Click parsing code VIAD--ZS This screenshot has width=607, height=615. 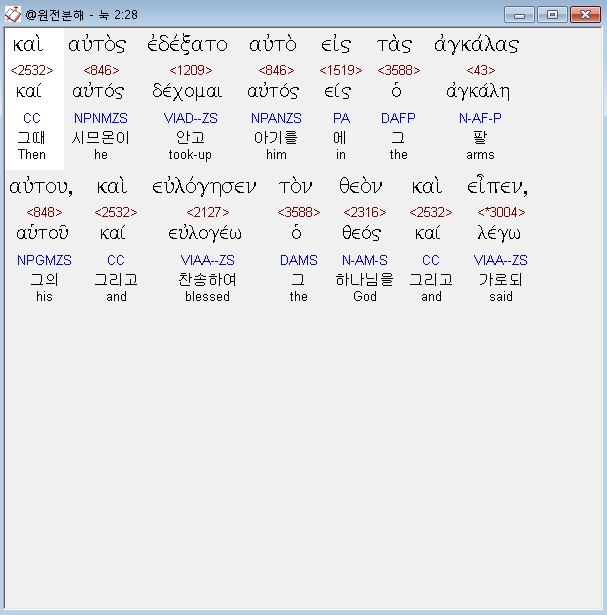coord(191,118)
